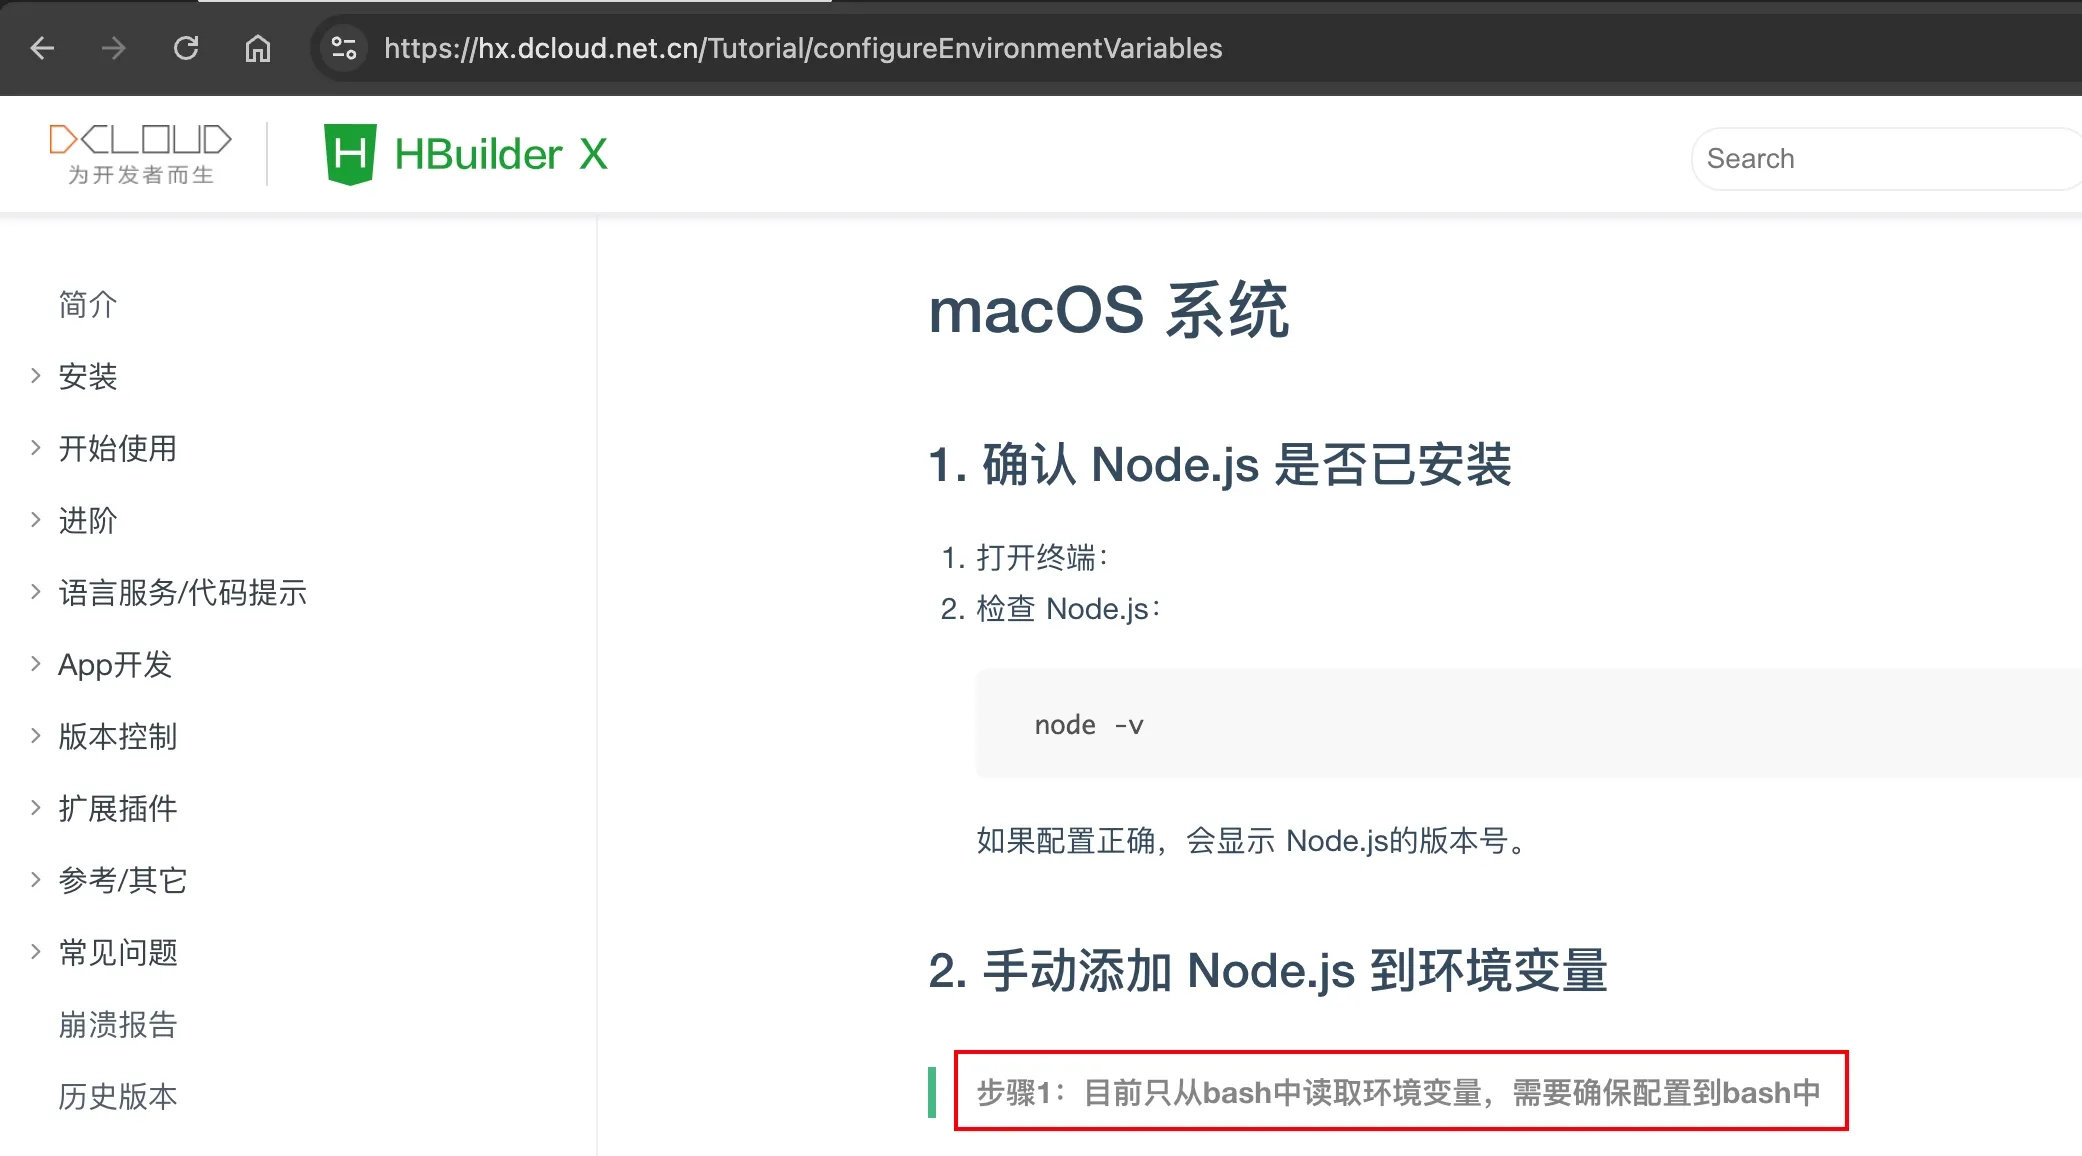The width and height of the screenshot is (2082, 1156).
Task: Open the site information panel
Action: click(x=343, y=47)
